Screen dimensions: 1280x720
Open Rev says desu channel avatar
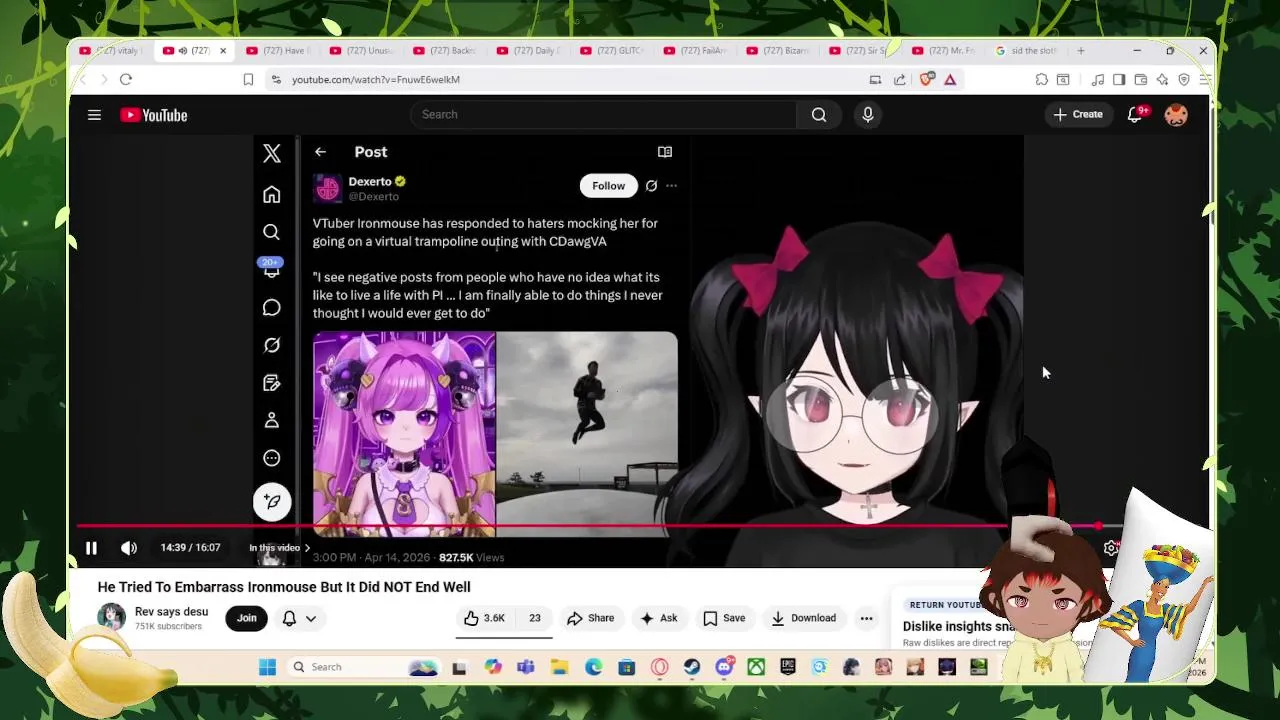(112, 618)
